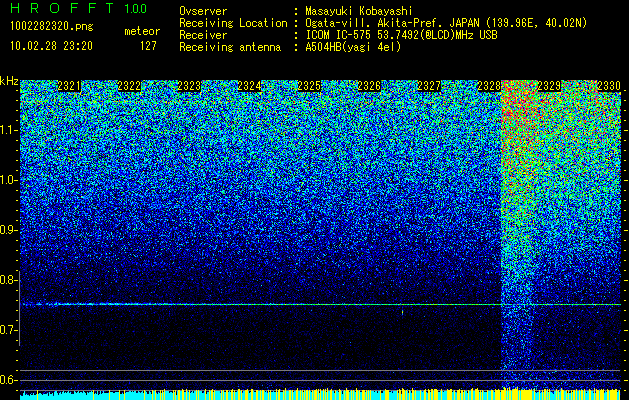This screenshot has width=629, height=400.
Task: Click the 2327 time marker
Action: [x=429, y=86]
